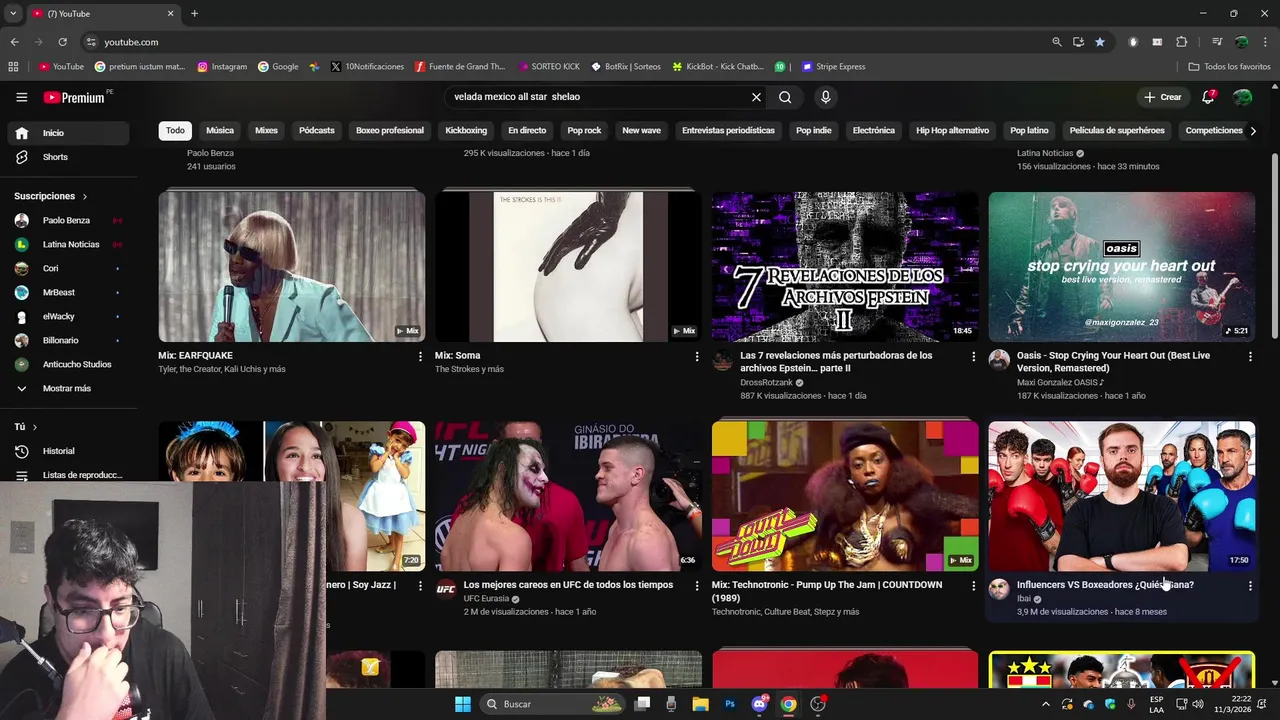Open Latina Noticias subscription

click(x=68, y=244)
